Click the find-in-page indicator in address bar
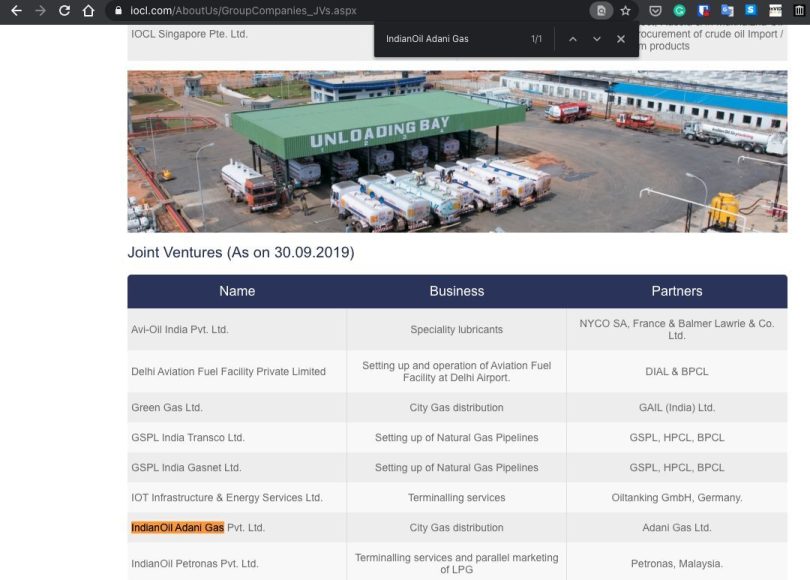 pos(600,11)
